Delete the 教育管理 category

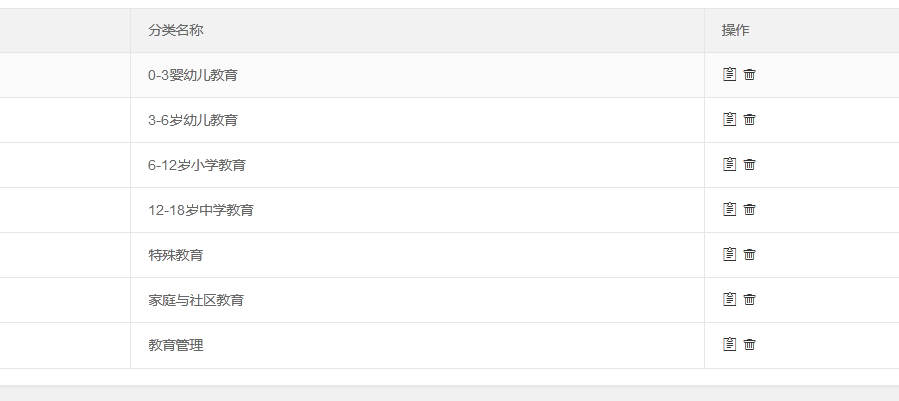point(749,344)
